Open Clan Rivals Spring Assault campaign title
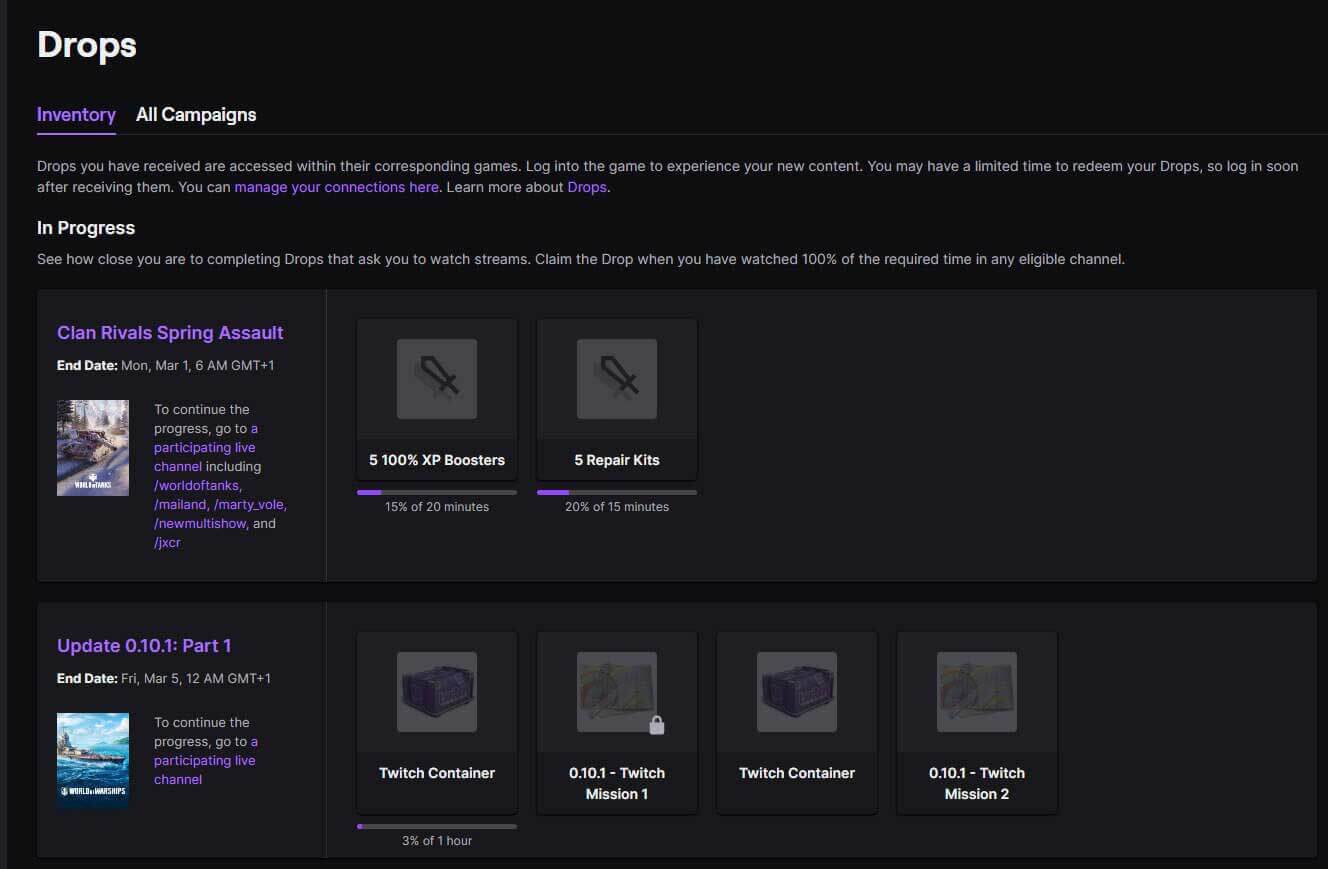The image size is (1328, 869). click(x=170, y=333)
